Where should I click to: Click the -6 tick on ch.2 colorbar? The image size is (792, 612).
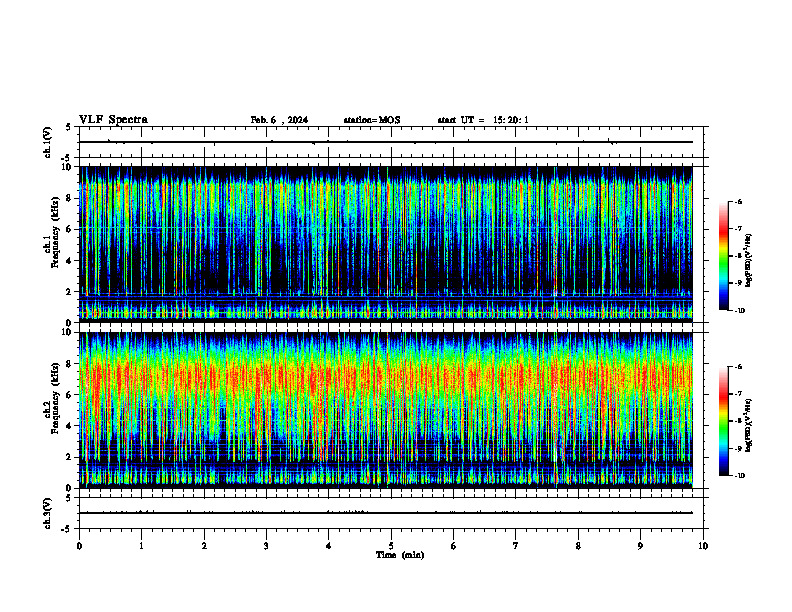(x=738, y=367)
